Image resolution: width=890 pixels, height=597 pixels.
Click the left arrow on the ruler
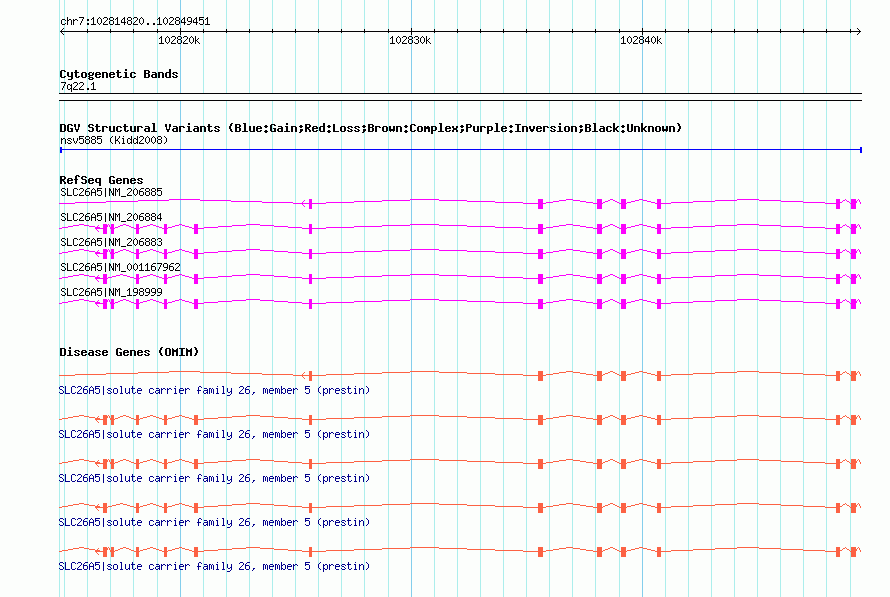coord(62,32)
